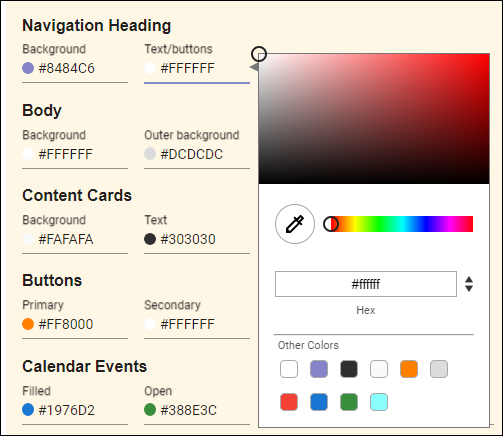The width and height of the screenshot is (503, 436).
Task: Select the purple swatch in Other Colors
Action: pos(319,369)
